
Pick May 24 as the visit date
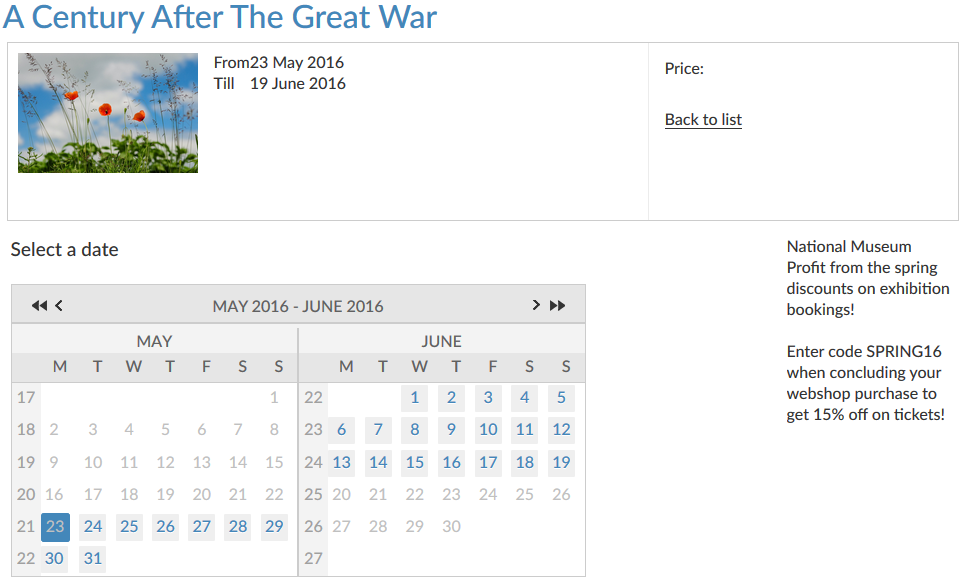click(93, 527)
